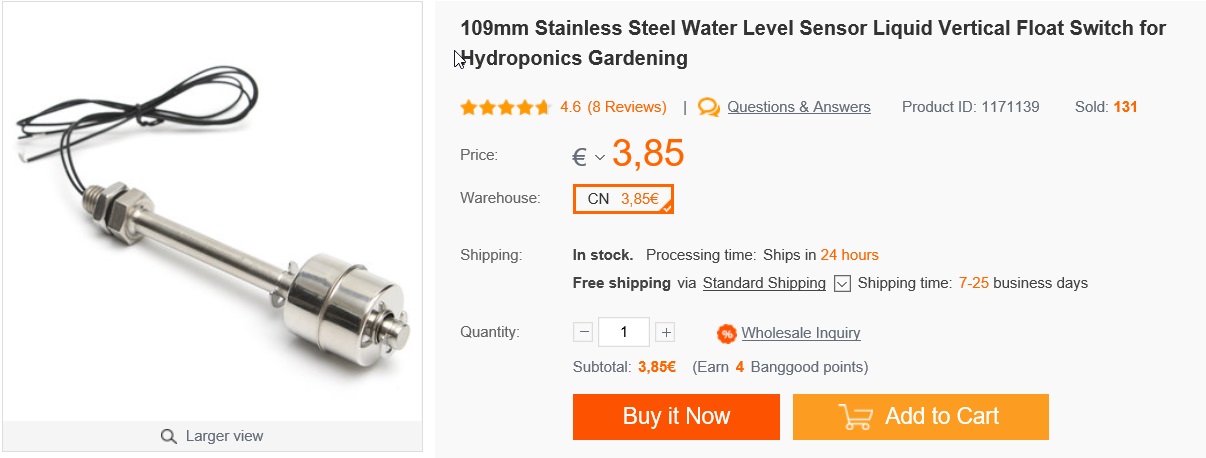Screen dimensions: 1206x458
Task: Open the Wholesale Inquiry link
Action: [x=800, y=333]
